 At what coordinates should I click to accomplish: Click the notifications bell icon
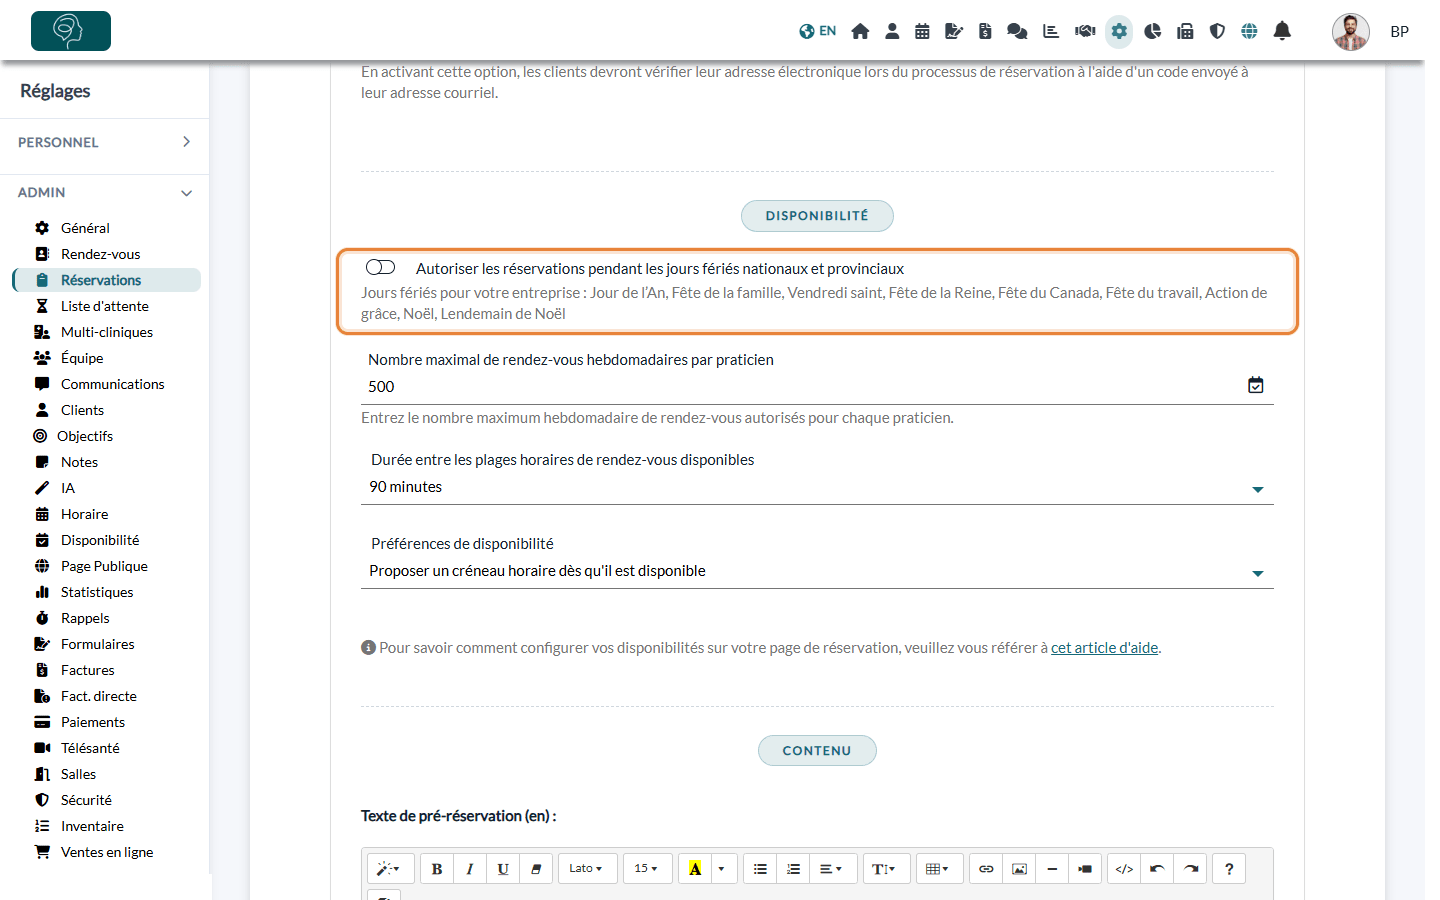(1282, 31)
